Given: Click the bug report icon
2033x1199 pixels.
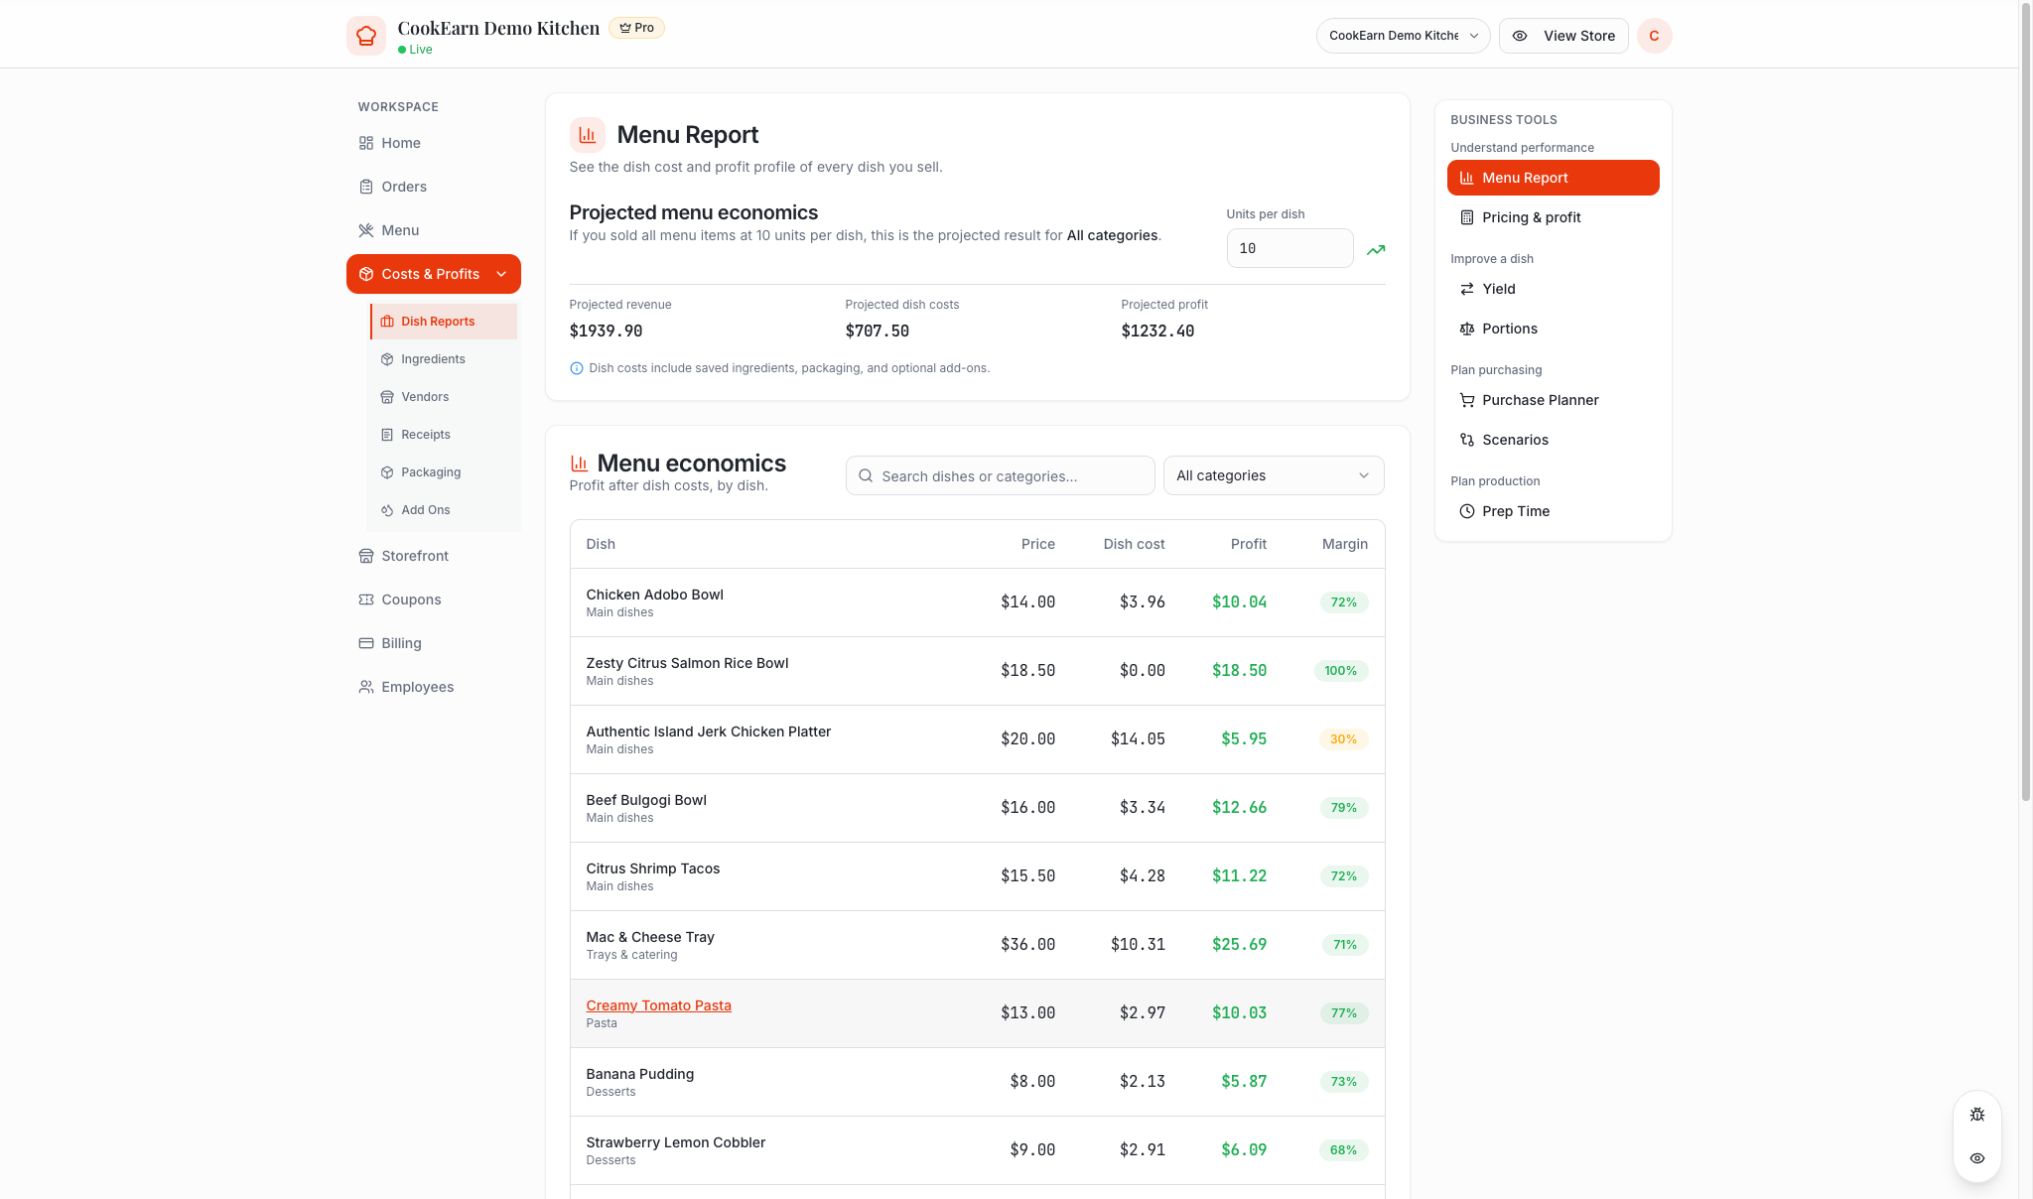Looking at the screenshot, I should (x=1977, y=1115).
